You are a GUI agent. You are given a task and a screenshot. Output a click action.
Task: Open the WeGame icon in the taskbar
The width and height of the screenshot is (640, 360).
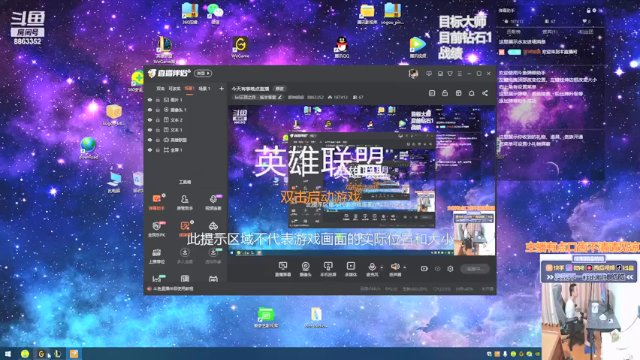pos(41,354)
